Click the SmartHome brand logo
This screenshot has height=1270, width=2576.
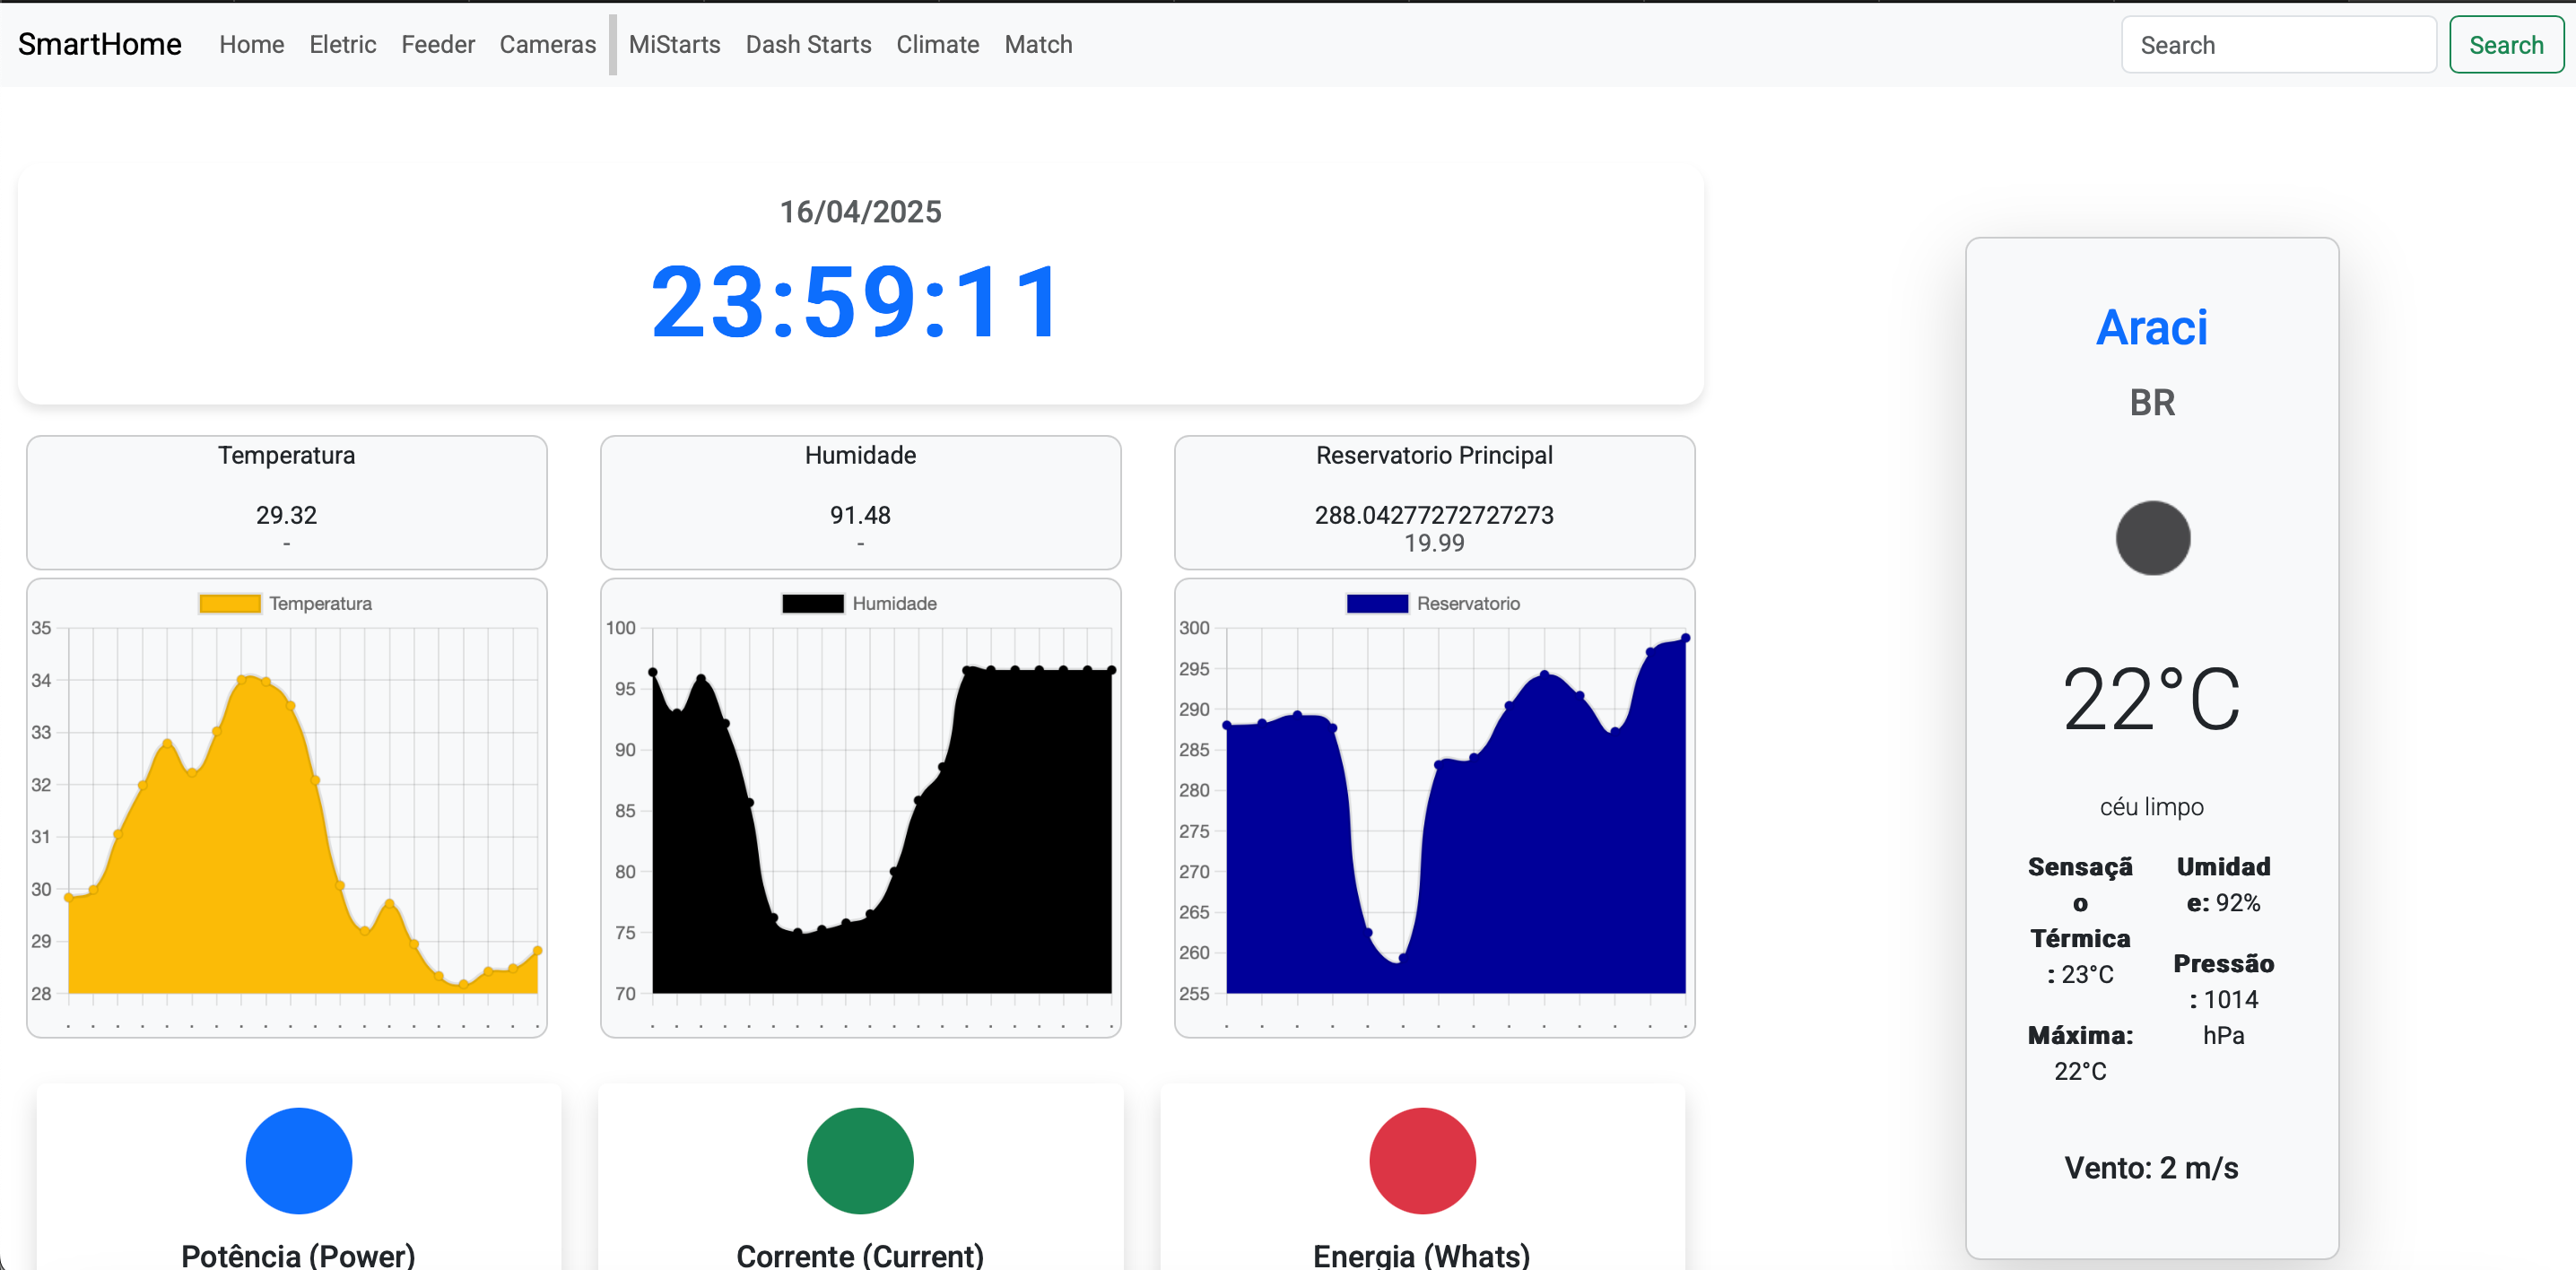click(100, 45)
